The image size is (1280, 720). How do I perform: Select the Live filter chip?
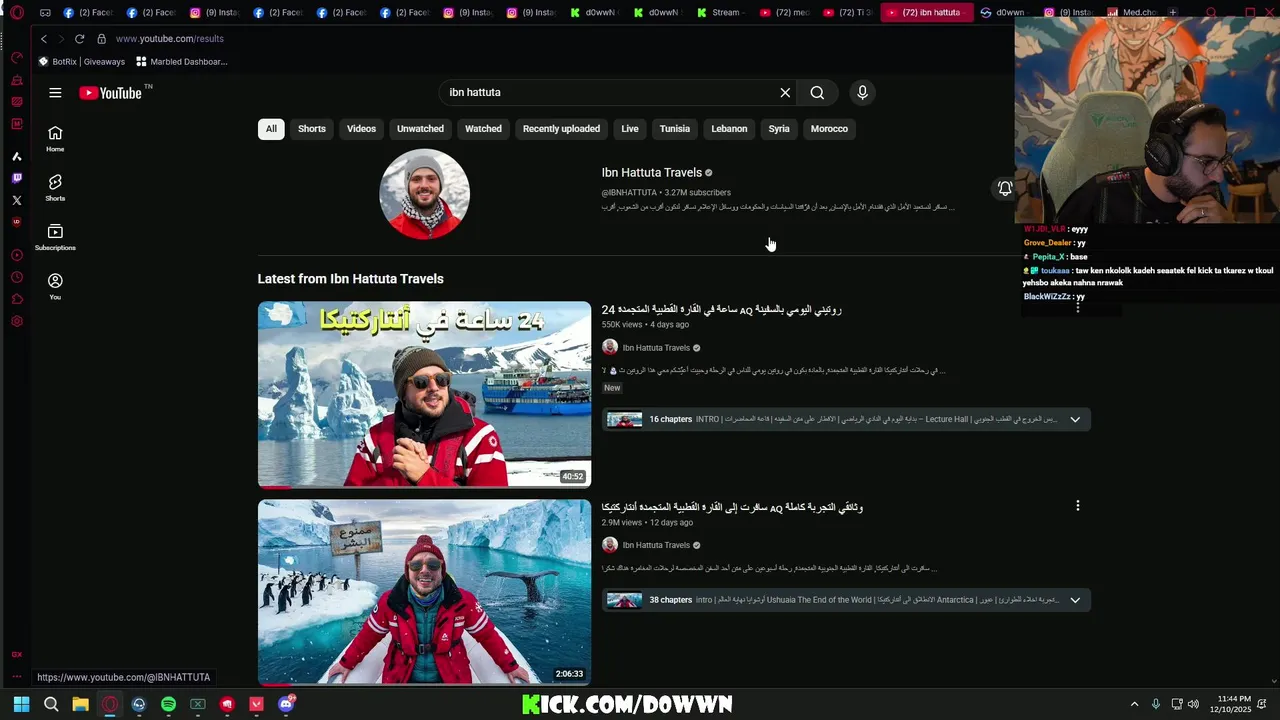pyautogui.click(x=630, y=129)
